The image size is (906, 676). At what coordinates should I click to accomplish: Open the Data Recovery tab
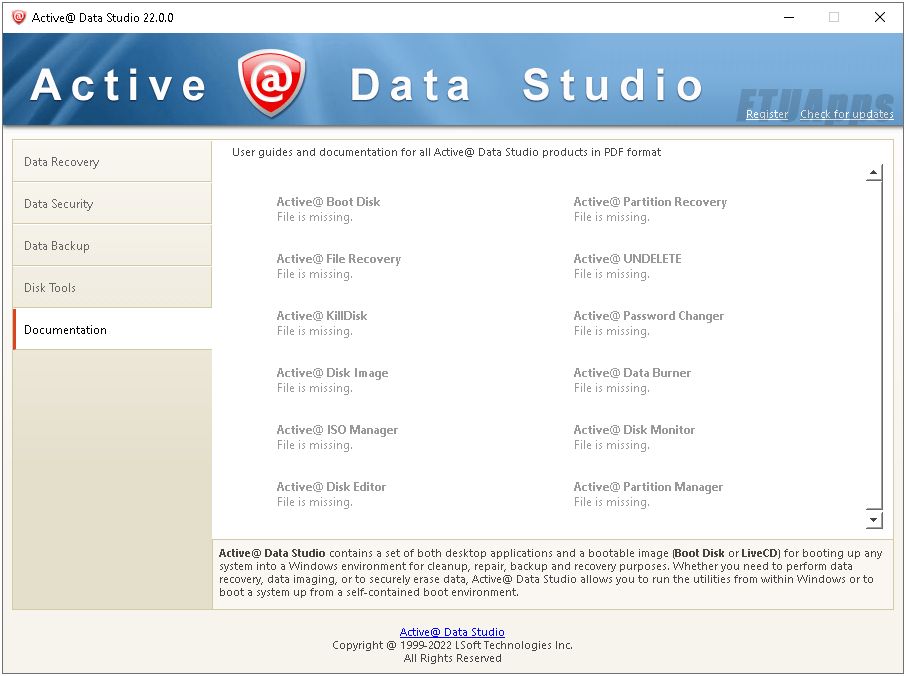pyautogui.click(x=112, y=162)
